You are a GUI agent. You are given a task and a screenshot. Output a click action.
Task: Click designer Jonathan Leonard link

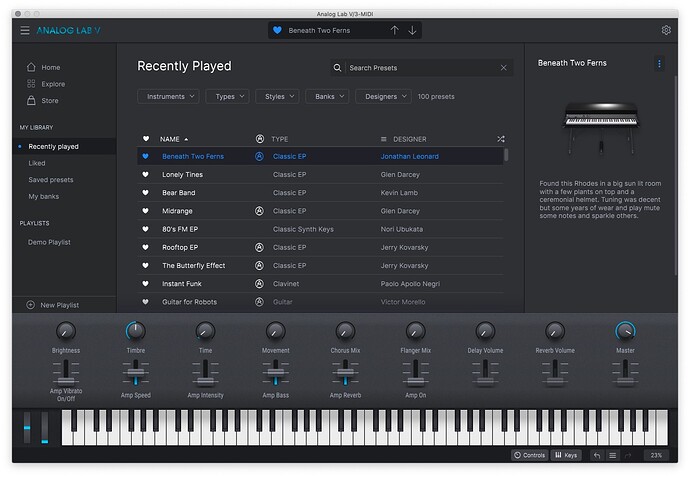point(410,156)
